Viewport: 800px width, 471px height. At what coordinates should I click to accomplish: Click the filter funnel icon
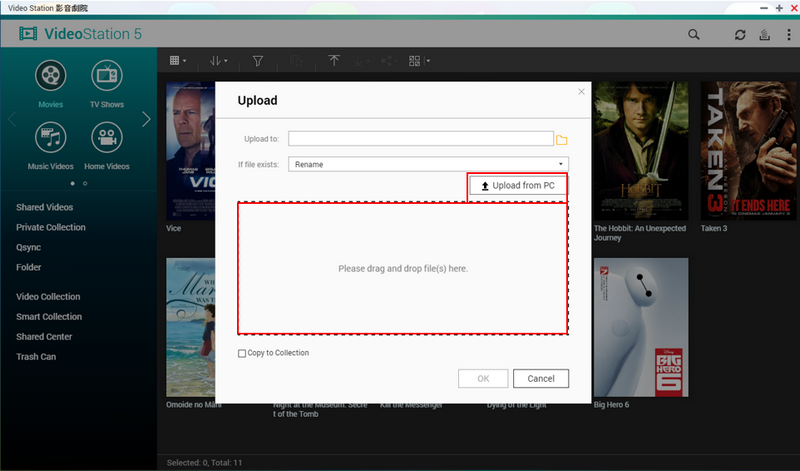click(258, 61)
